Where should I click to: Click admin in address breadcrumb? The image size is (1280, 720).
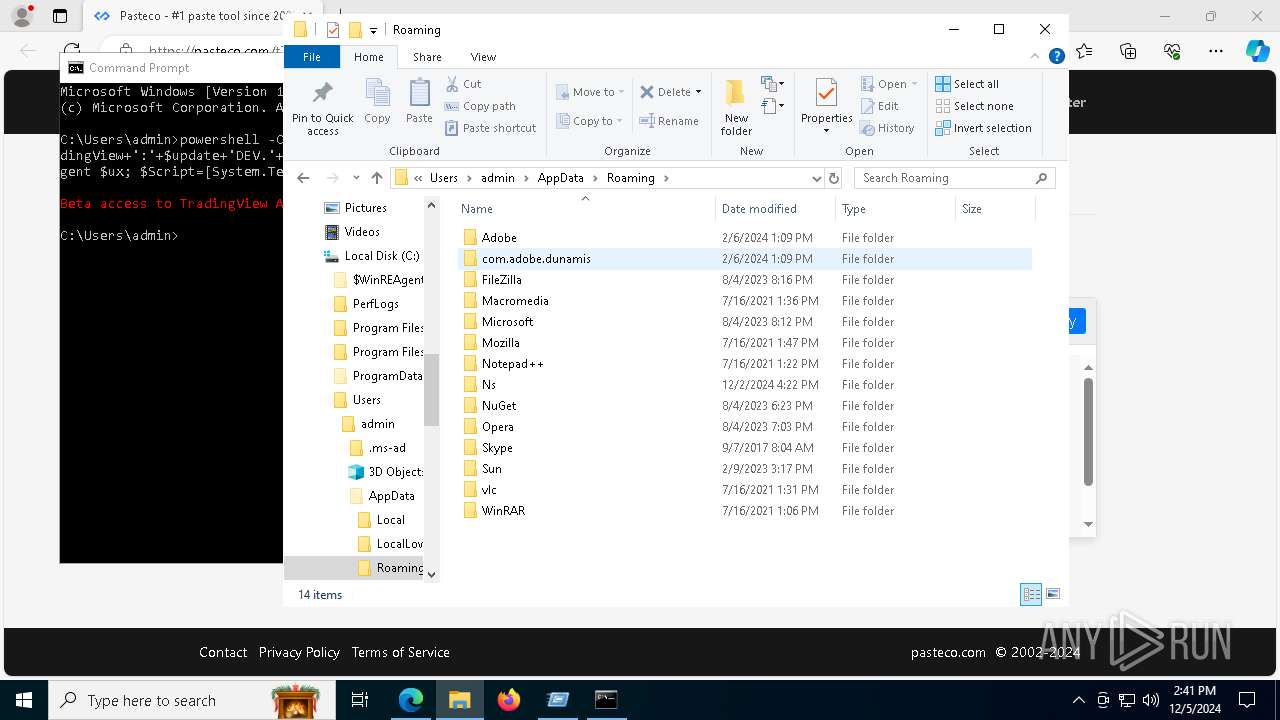(498, 178)
